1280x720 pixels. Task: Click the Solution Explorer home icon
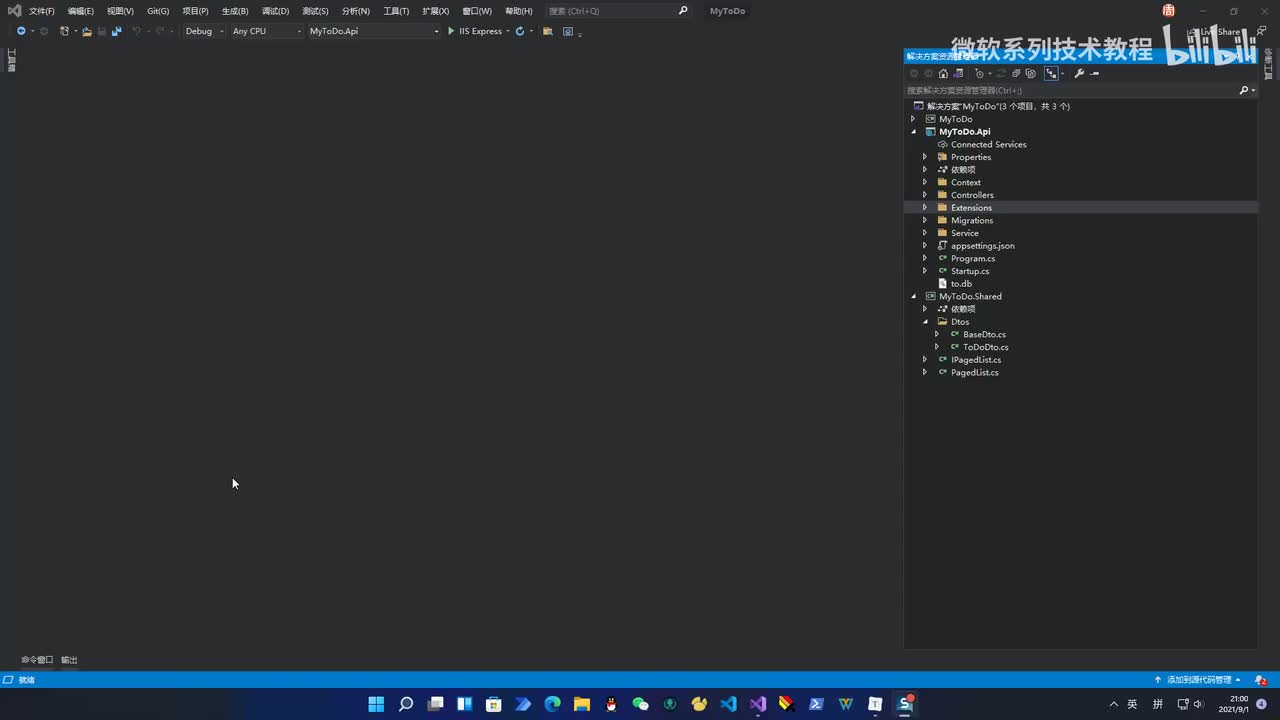pyautogui.click(x=943, y=73)
